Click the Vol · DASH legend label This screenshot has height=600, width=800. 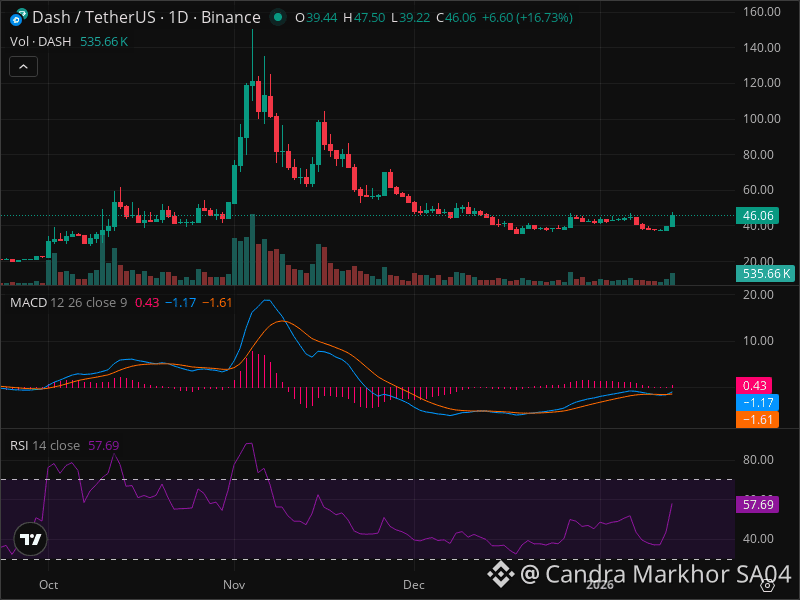coord(40,41)
